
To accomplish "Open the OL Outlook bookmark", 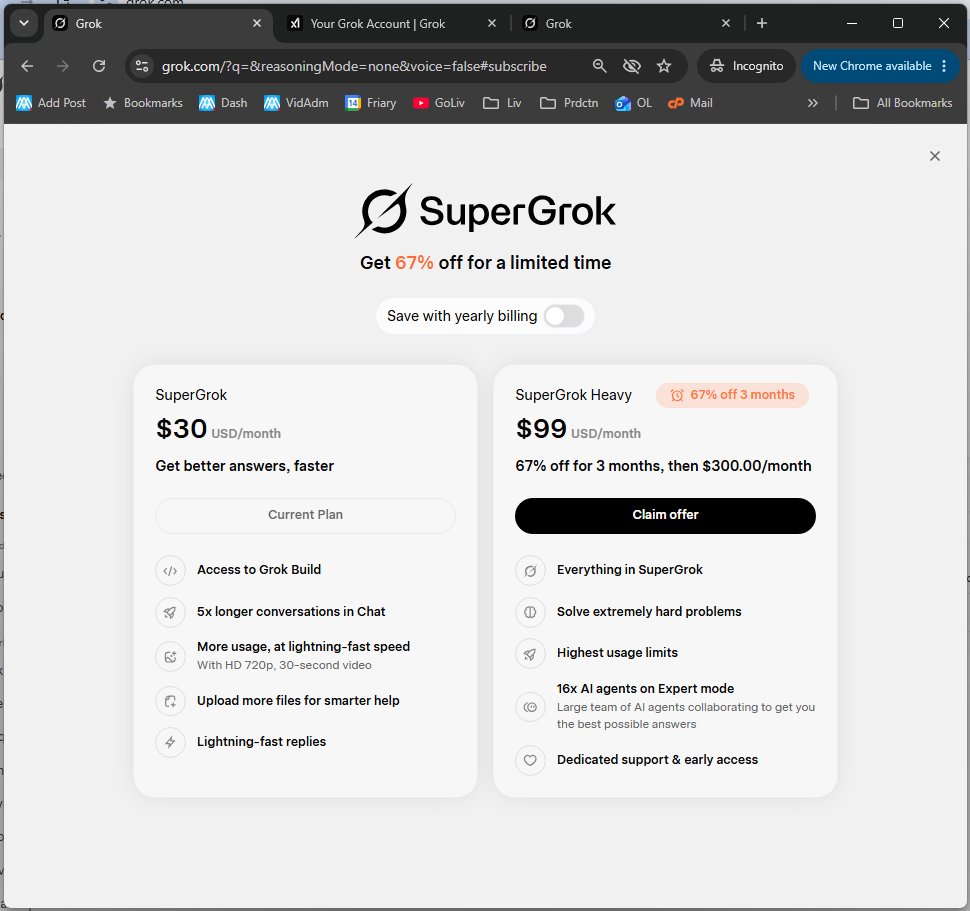I will [633, 103].
